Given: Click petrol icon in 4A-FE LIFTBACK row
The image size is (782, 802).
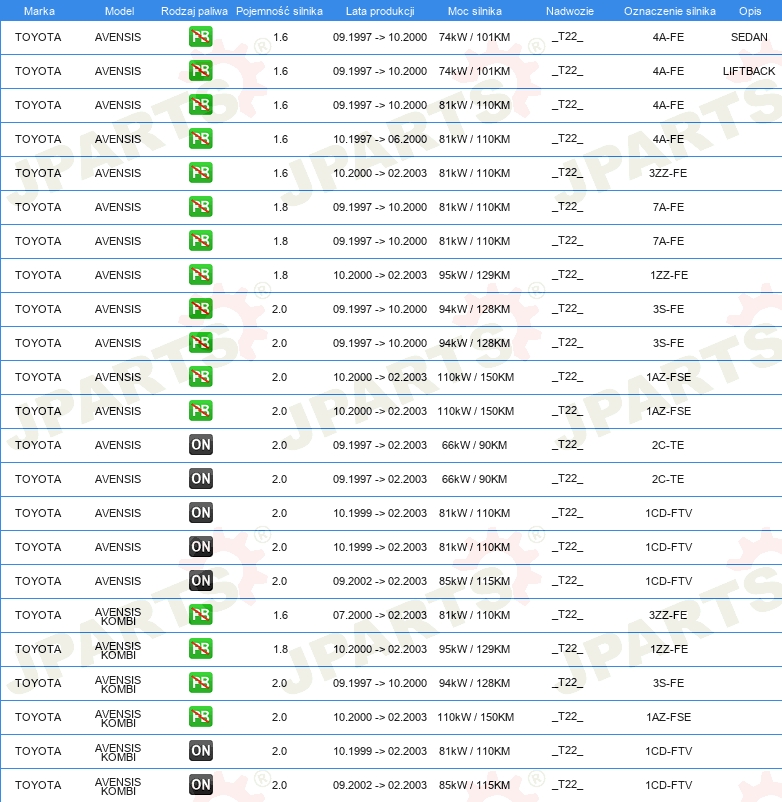Looking at the screenshot, I should pyautogui.click(x=200, y=71).
